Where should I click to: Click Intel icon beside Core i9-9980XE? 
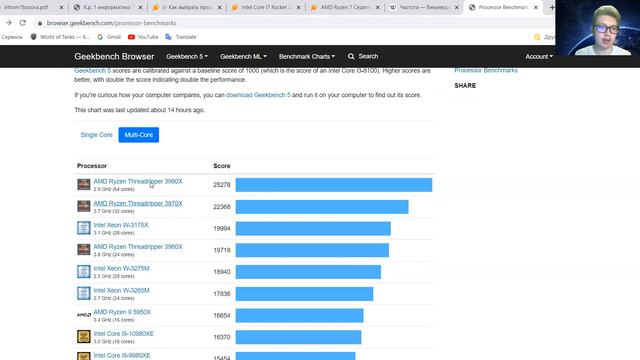84,356
